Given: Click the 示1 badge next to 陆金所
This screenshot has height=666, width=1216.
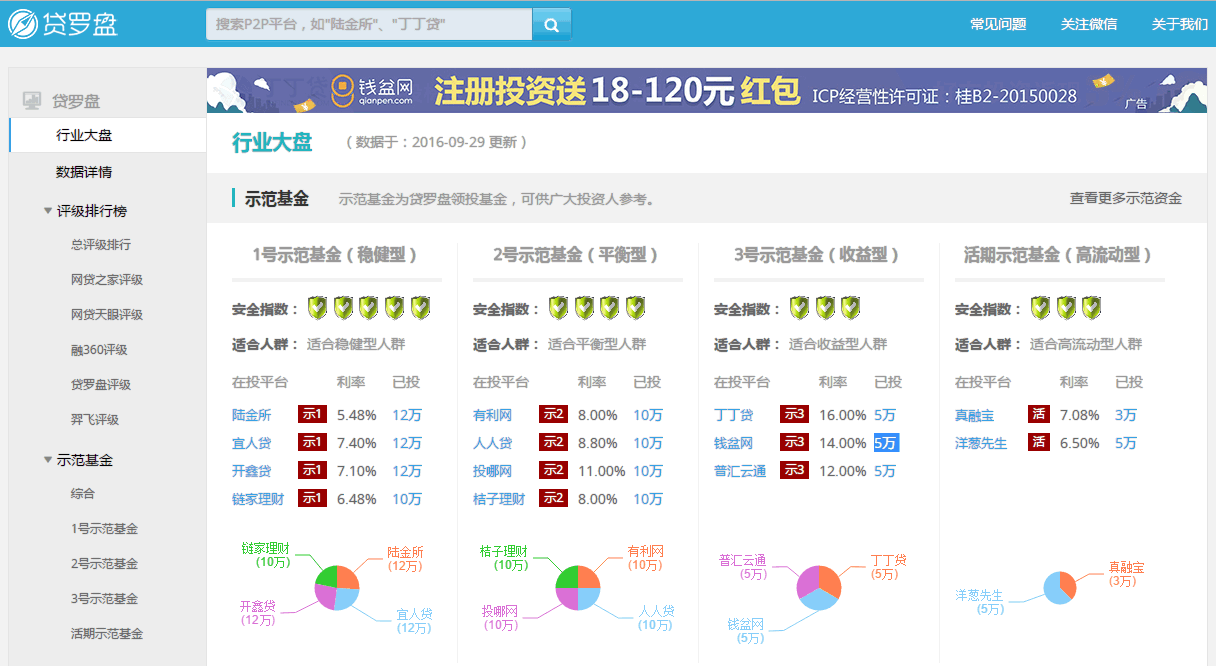Looking at the screenshot, I should tap(311, 414).
